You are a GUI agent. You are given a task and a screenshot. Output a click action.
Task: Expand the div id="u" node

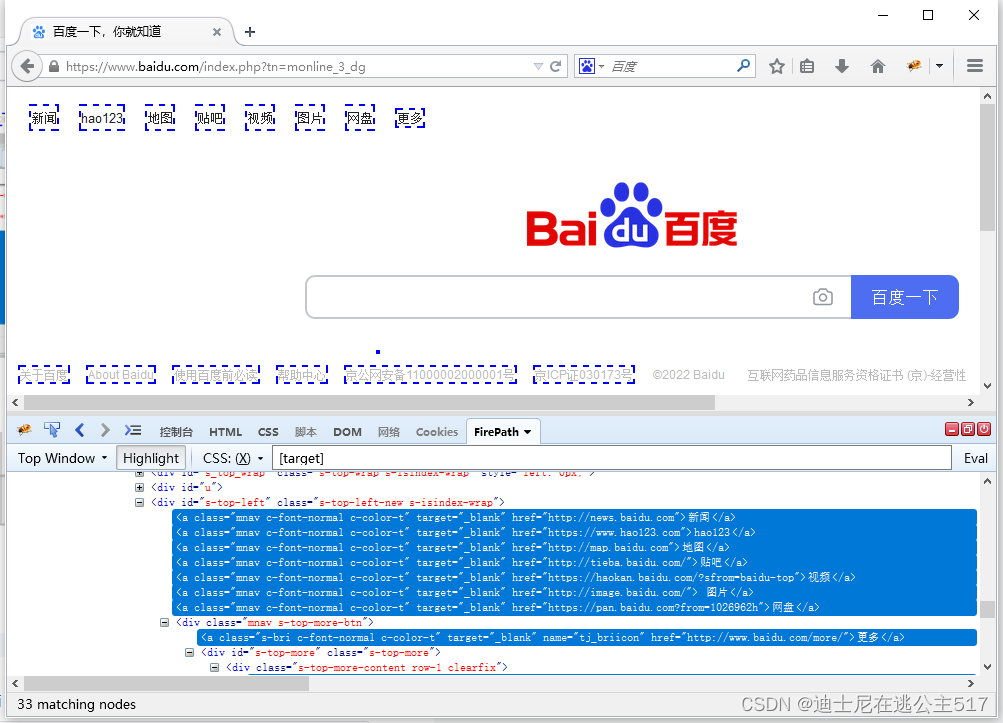[x=139, y=487]
